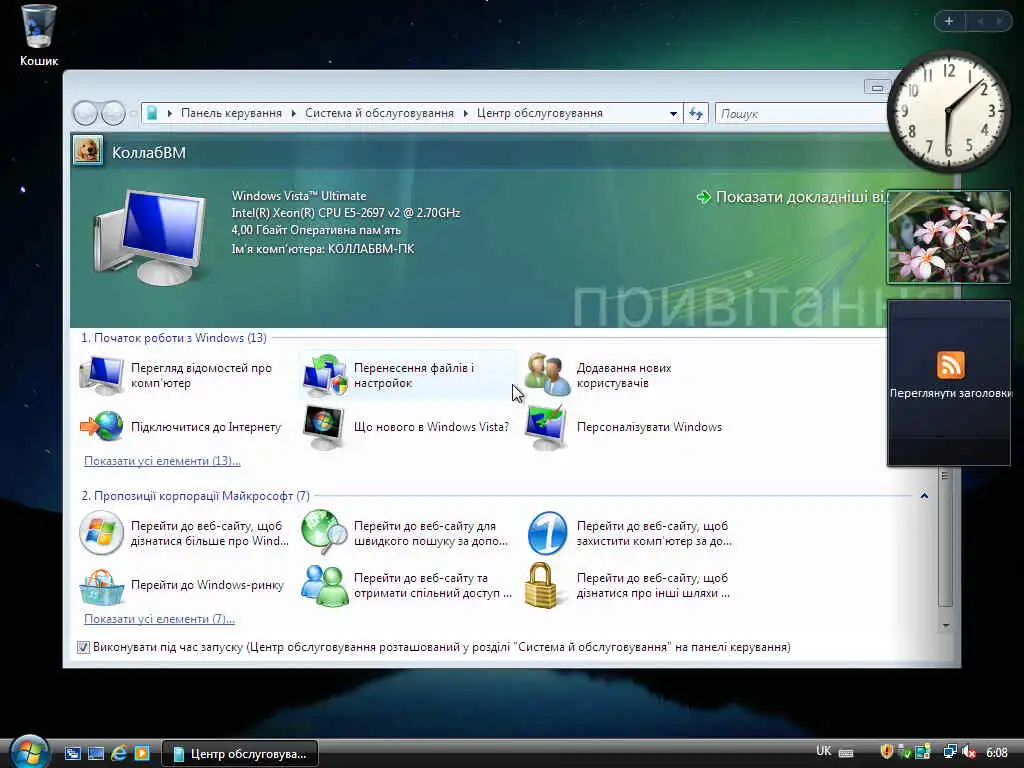1024x768 pixels.
Task: Click the window minimize button
Action: tap(876, 88)
